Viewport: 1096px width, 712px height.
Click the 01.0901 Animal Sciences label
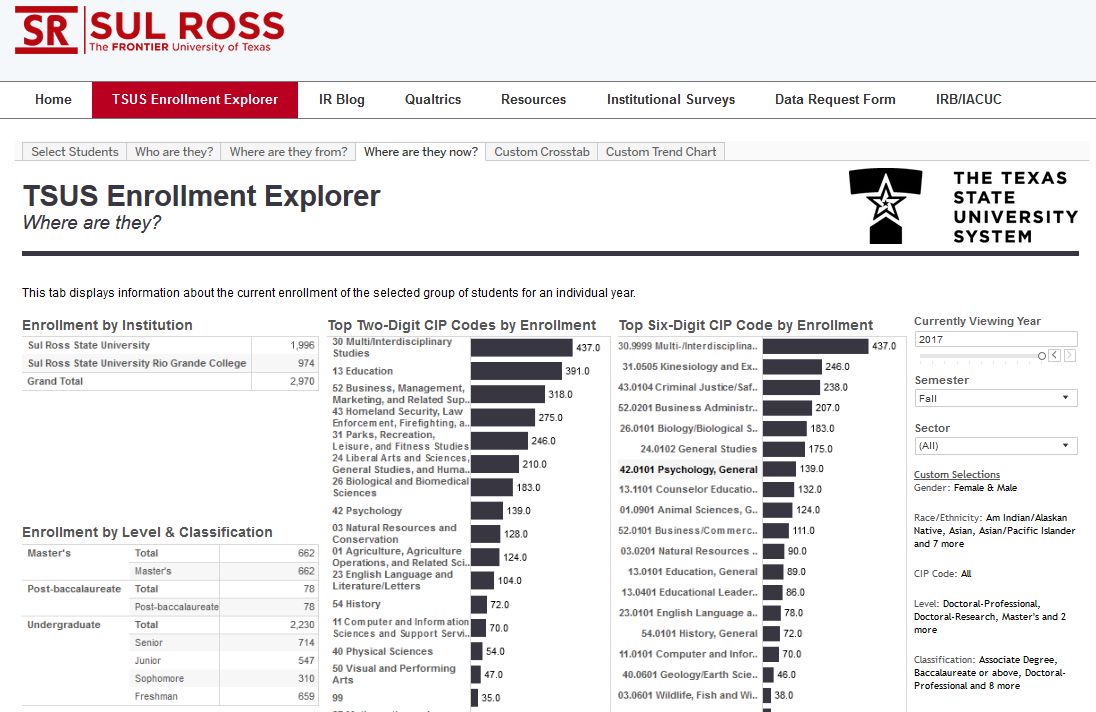click(688, 510)
